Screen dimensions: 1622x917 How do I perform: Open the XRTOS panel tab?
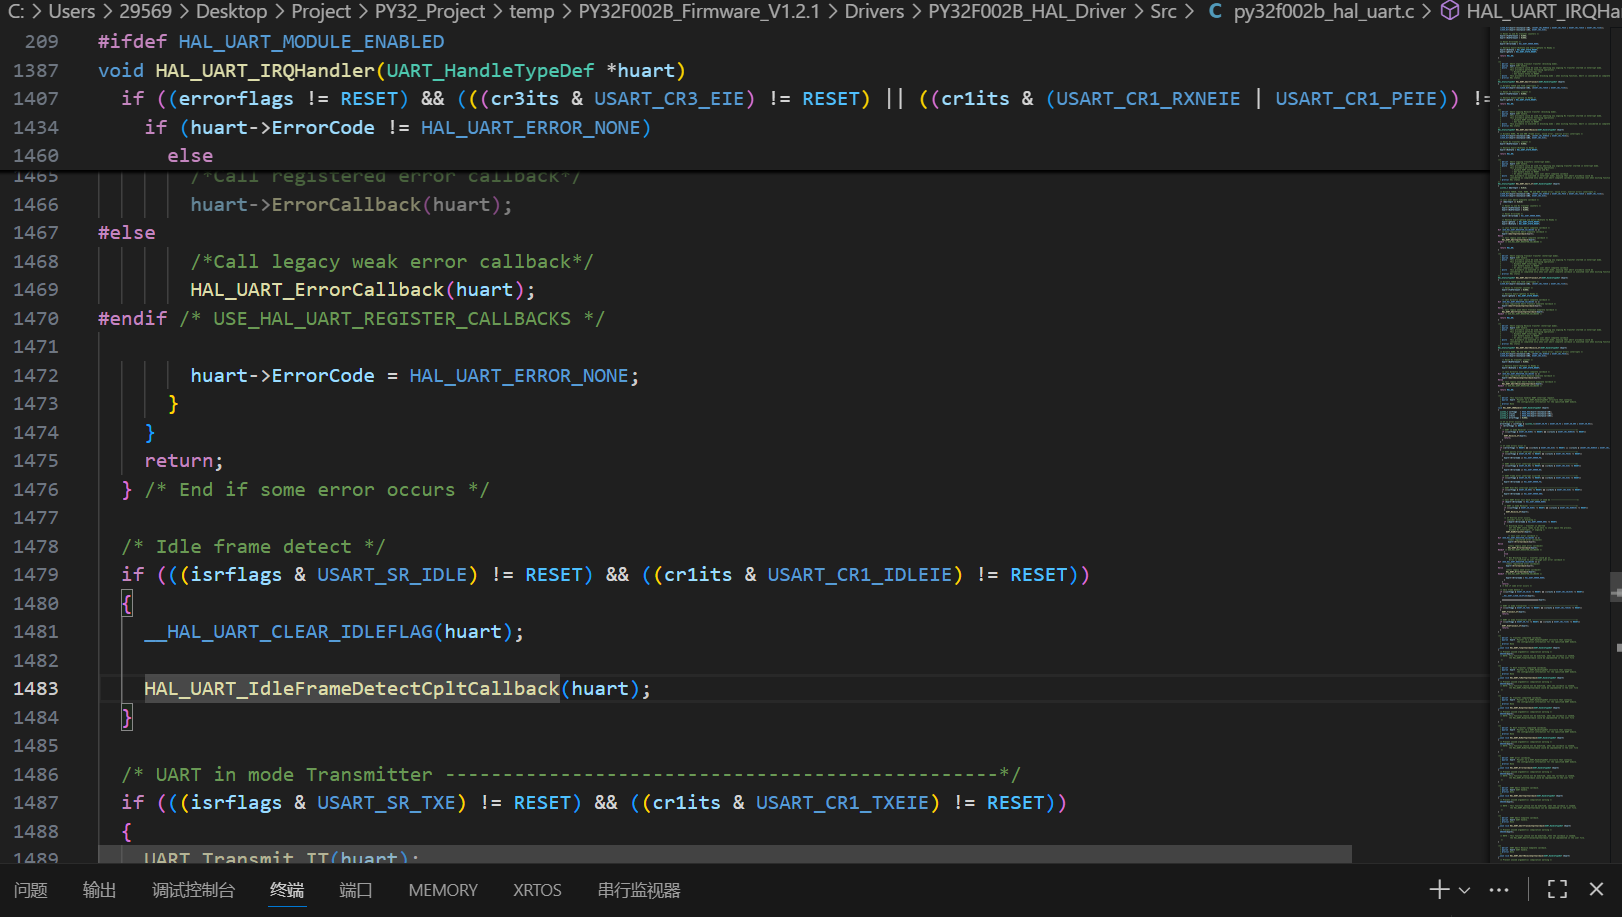(x=537, y=890)
